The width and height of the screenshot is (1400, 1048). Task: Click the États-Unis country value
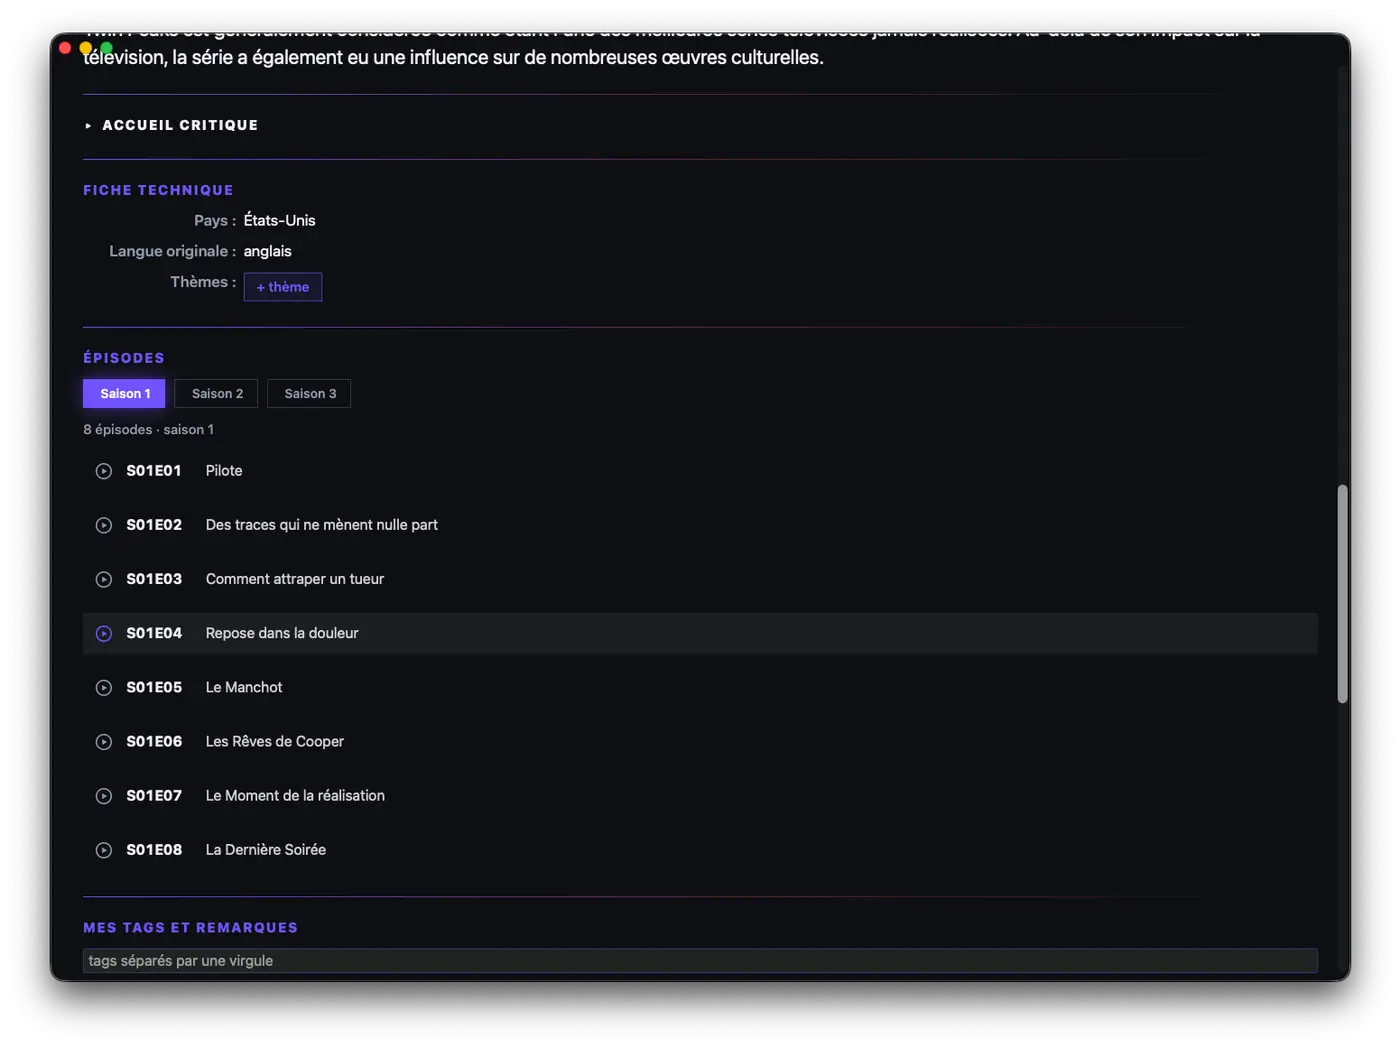(280, 220)
